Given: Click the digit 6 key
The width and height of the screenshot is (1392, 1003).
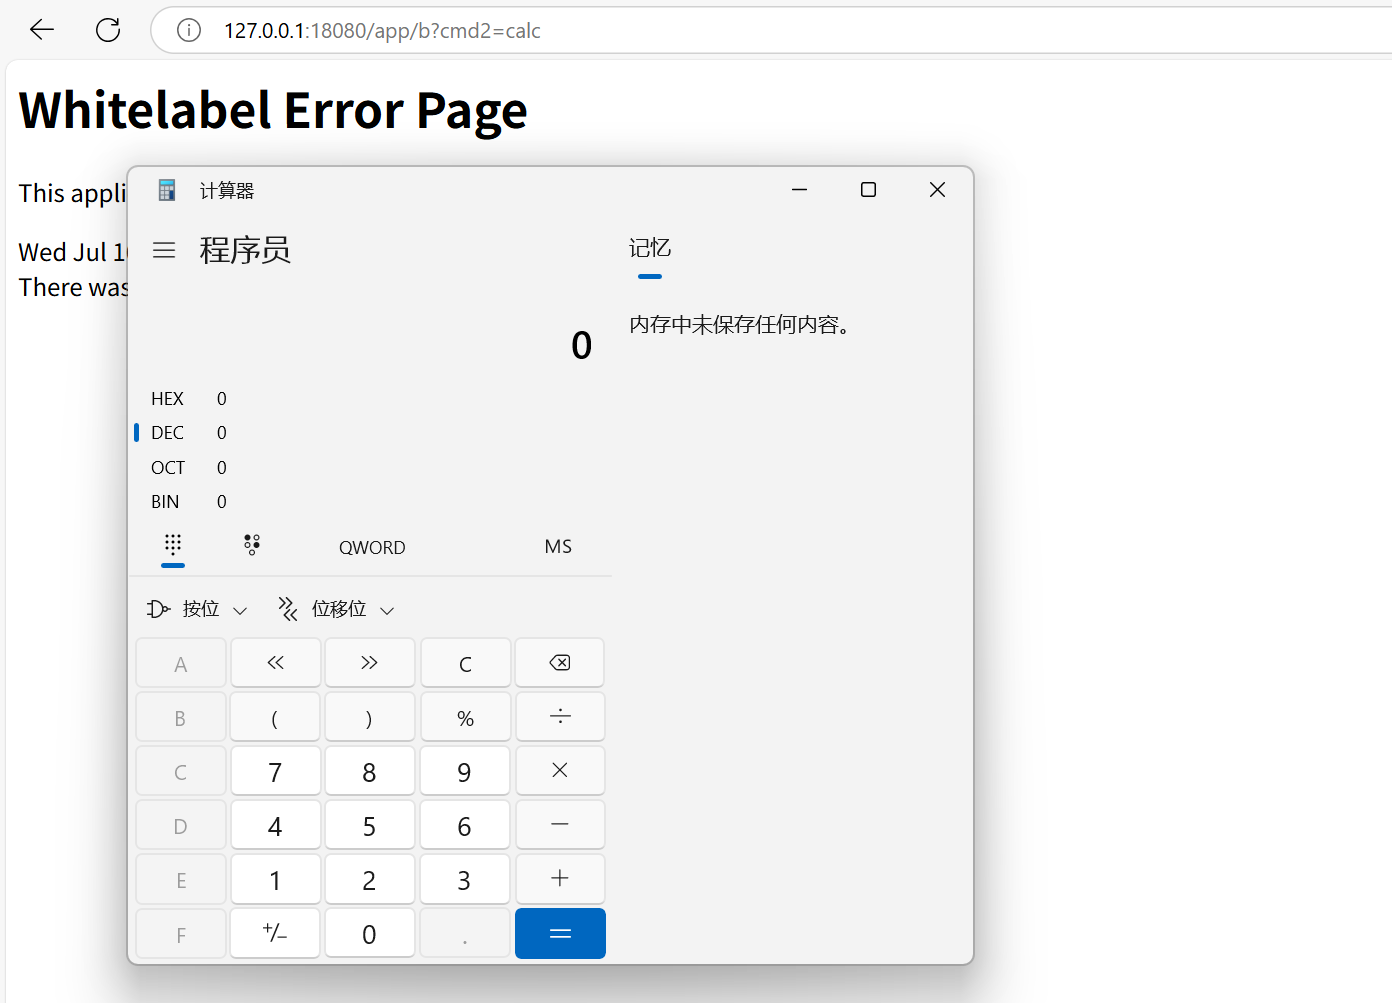Looking at the screenshot, I should pos(465,825).
